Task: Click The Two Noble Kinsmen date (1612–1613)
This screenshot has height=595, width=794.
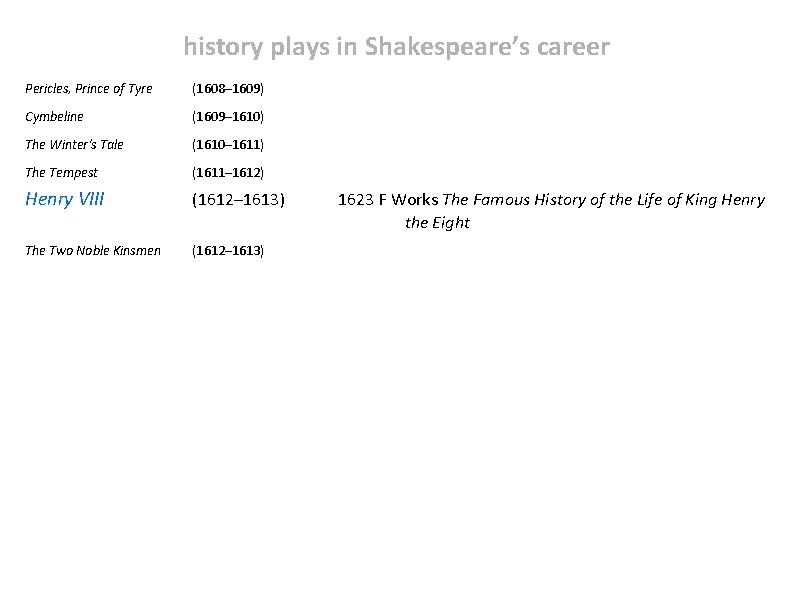Action: click(228, 251)
